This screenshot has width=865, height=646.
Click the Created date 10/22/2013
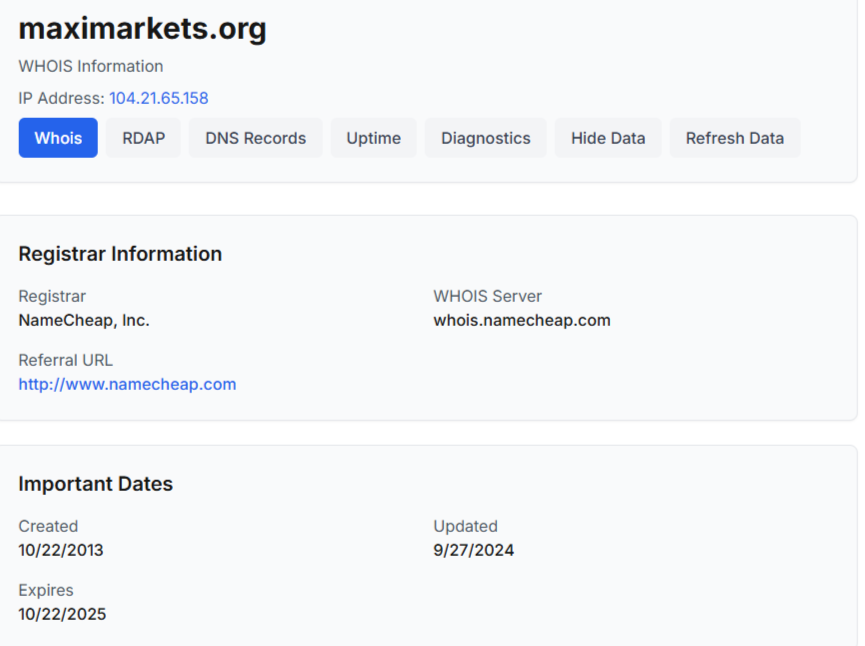(x=61, y=550)
